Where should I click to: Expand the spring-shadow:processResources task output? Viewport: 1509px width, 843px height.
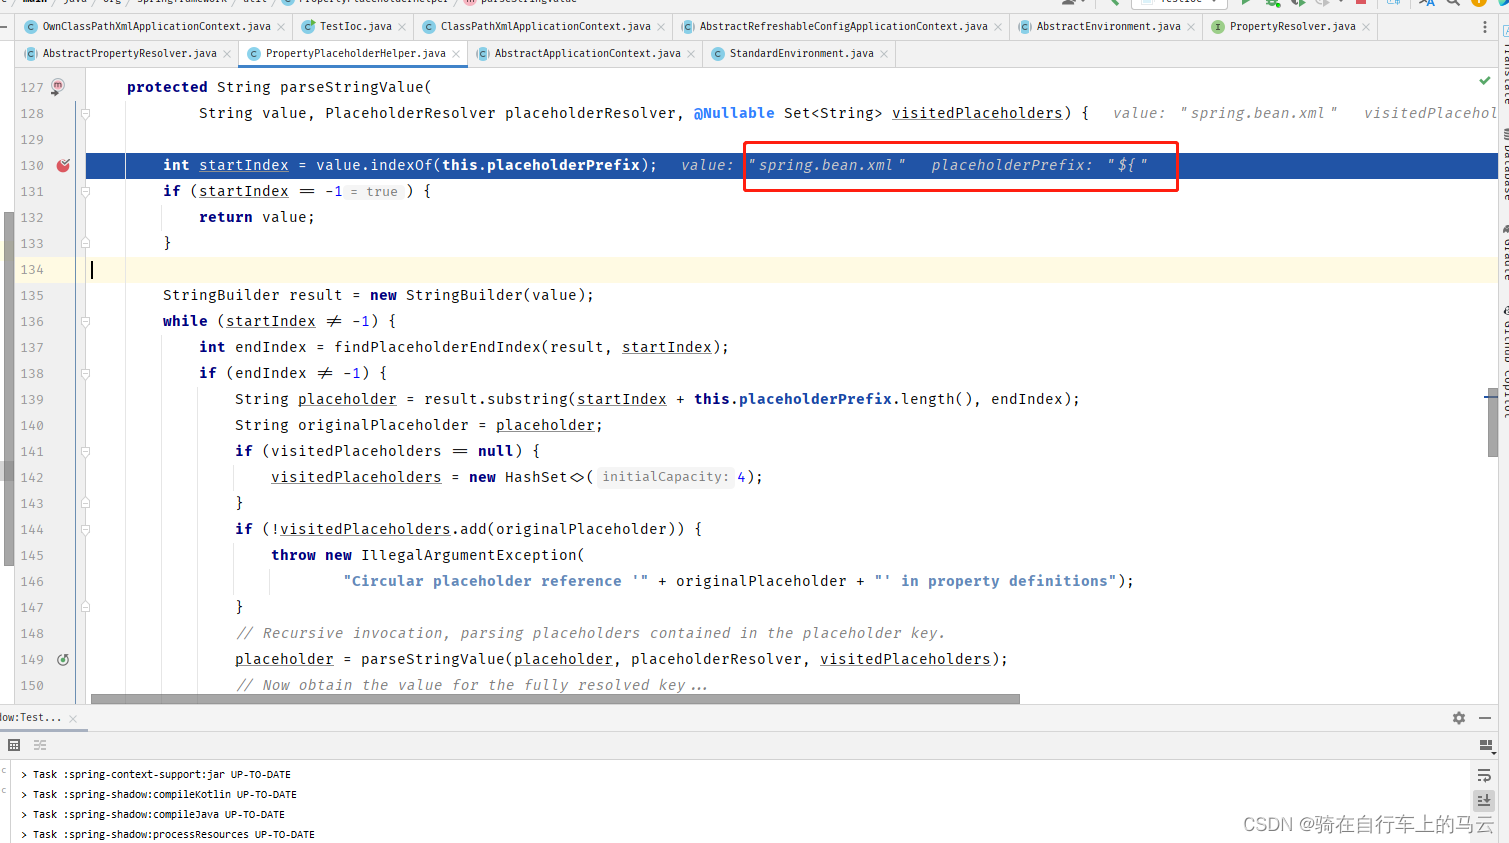coord(24,835)
